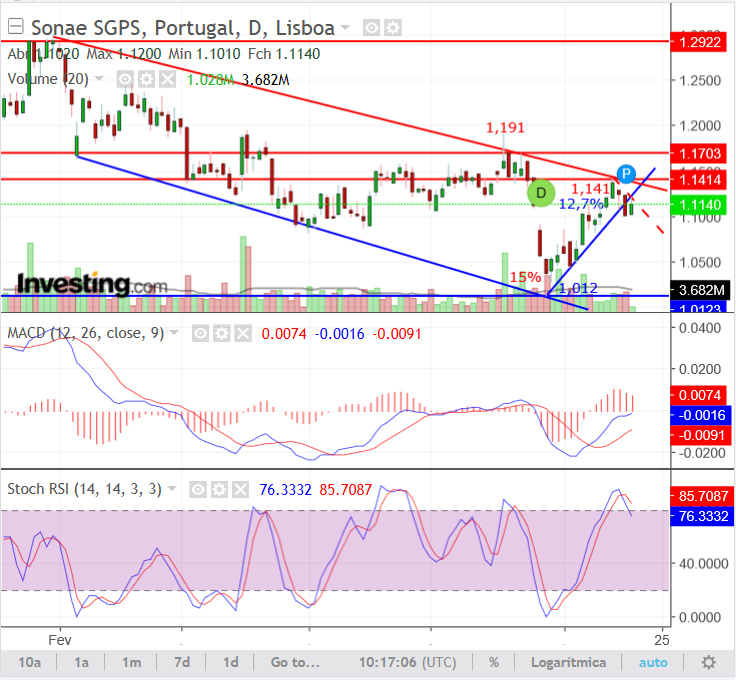This screenshot has width=736, height=680.
Task: Click the Fev label on time axis
Action: [x=60, y=640]
